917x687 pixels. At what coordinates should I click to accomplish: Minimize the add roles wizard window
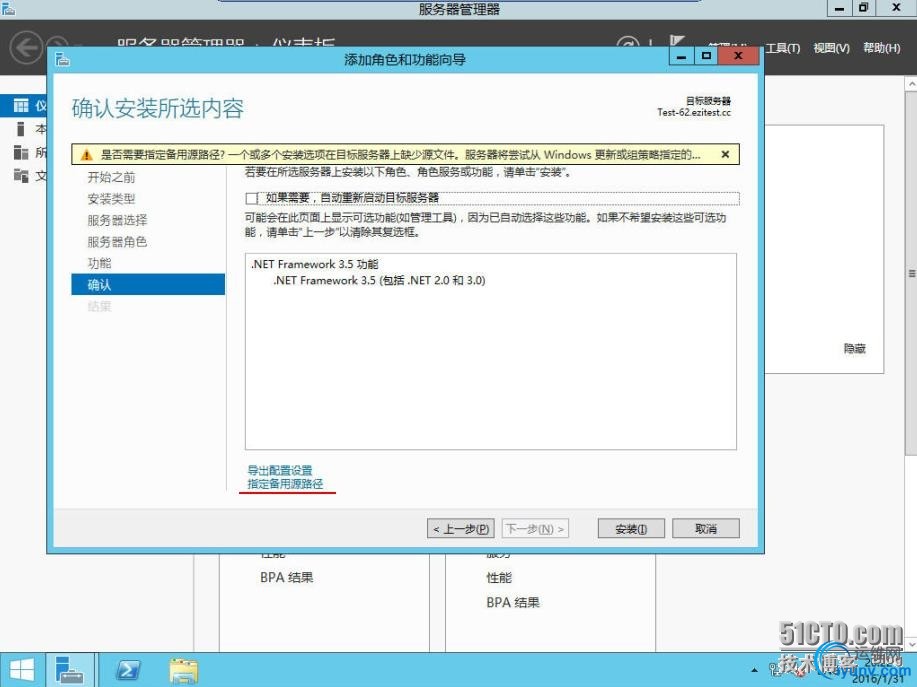681,57
